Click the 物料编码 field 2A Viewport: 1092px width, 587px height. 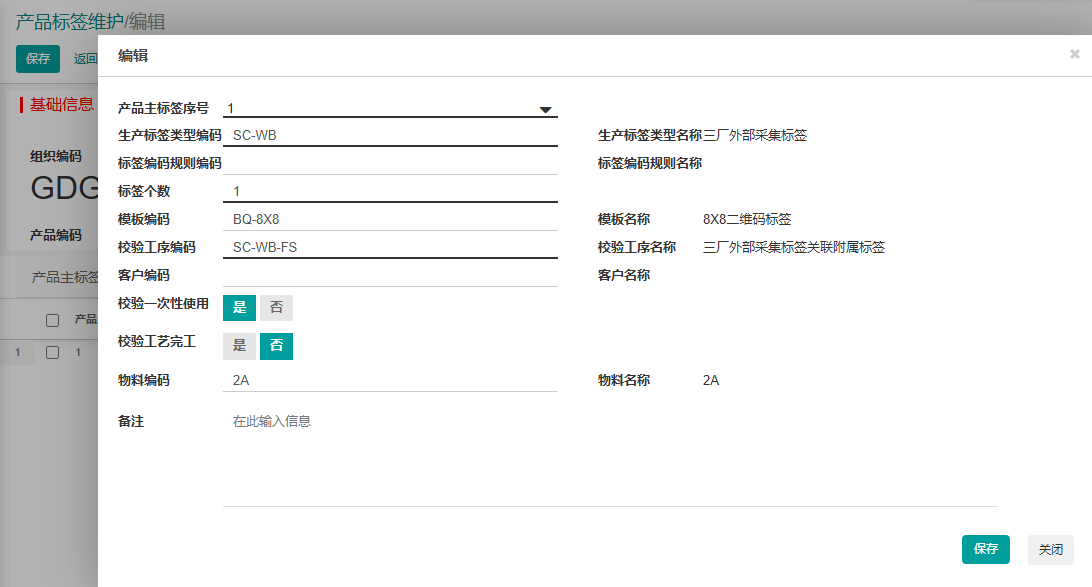[x=390, y=380]
